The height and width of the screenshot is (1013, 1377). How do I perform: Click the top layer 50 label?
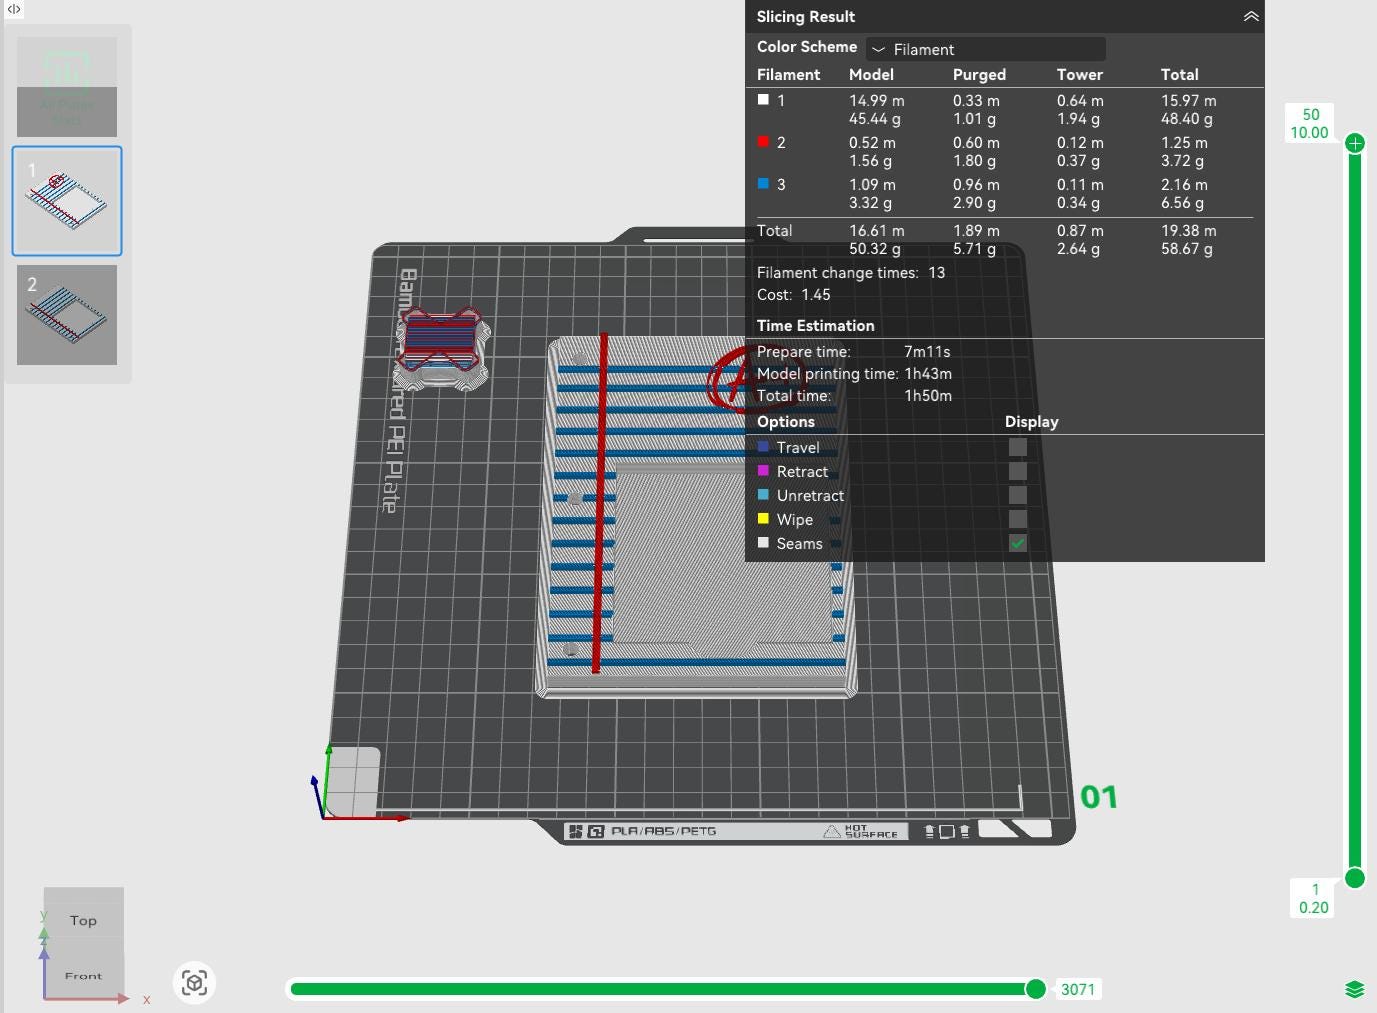pos(1311,114)
